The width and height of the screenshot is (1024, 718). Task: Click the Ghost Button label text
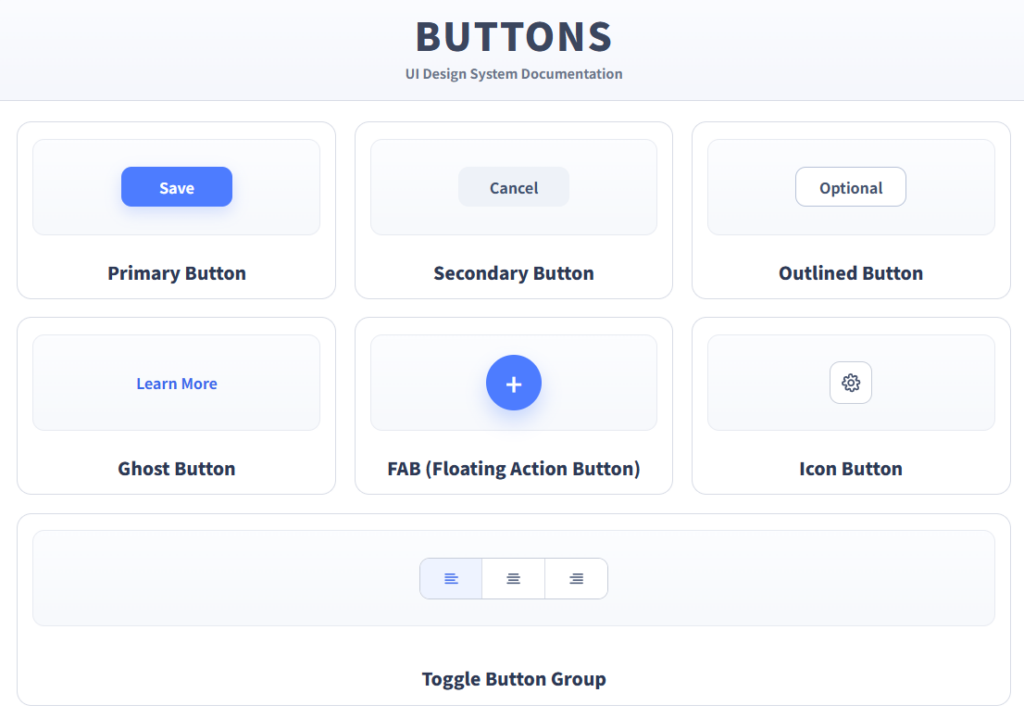(176, 468)
